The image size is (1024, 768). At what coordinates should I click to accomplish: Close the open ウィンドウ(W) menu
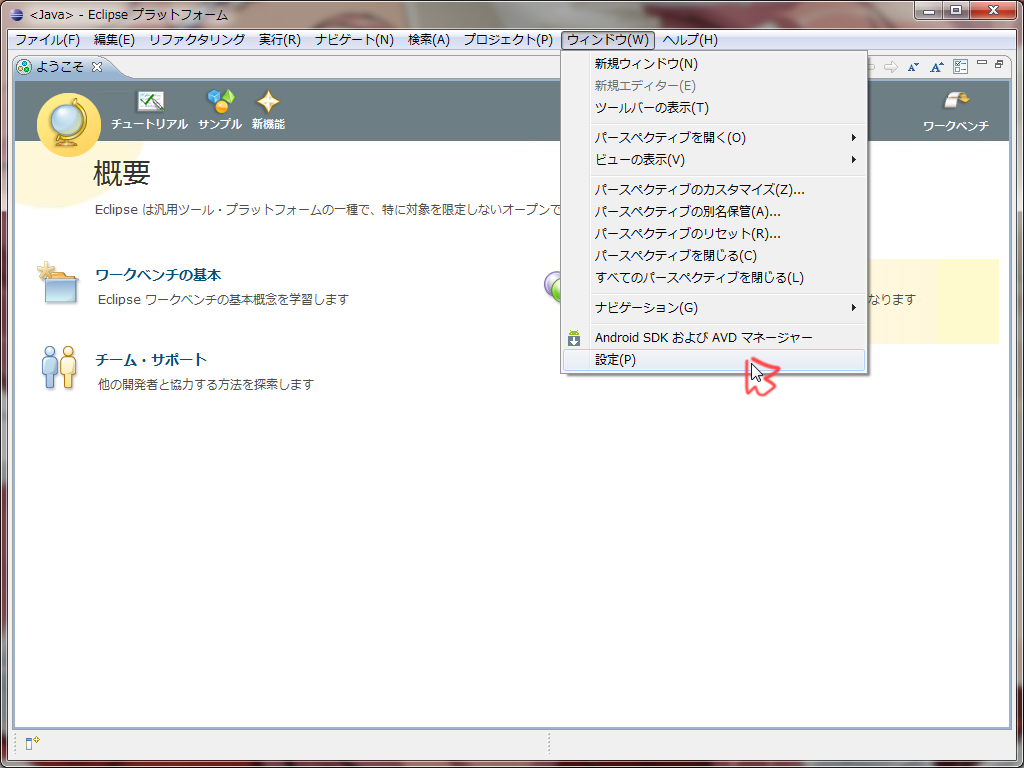[x=608, y=40]
